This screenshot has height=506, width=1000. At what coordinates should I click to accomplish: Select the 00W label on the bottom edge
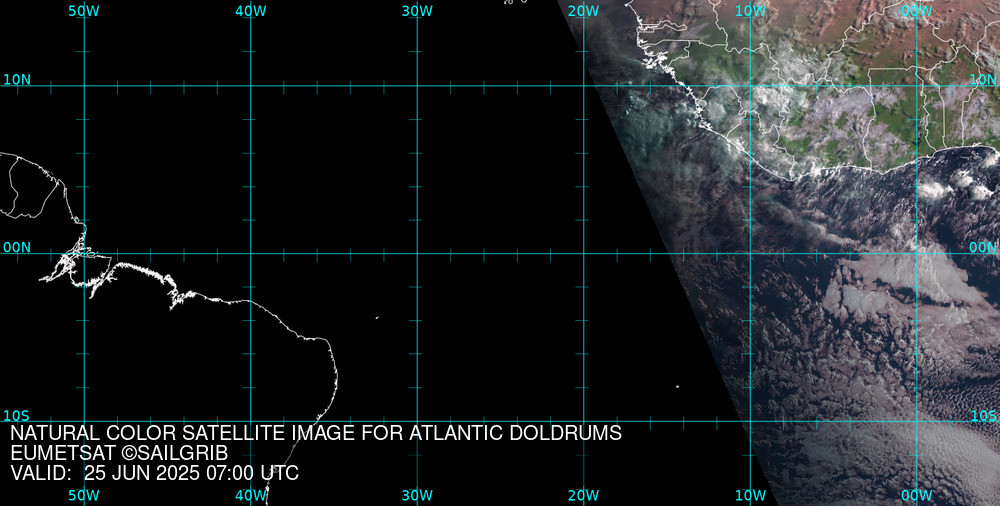coord(916,495)
